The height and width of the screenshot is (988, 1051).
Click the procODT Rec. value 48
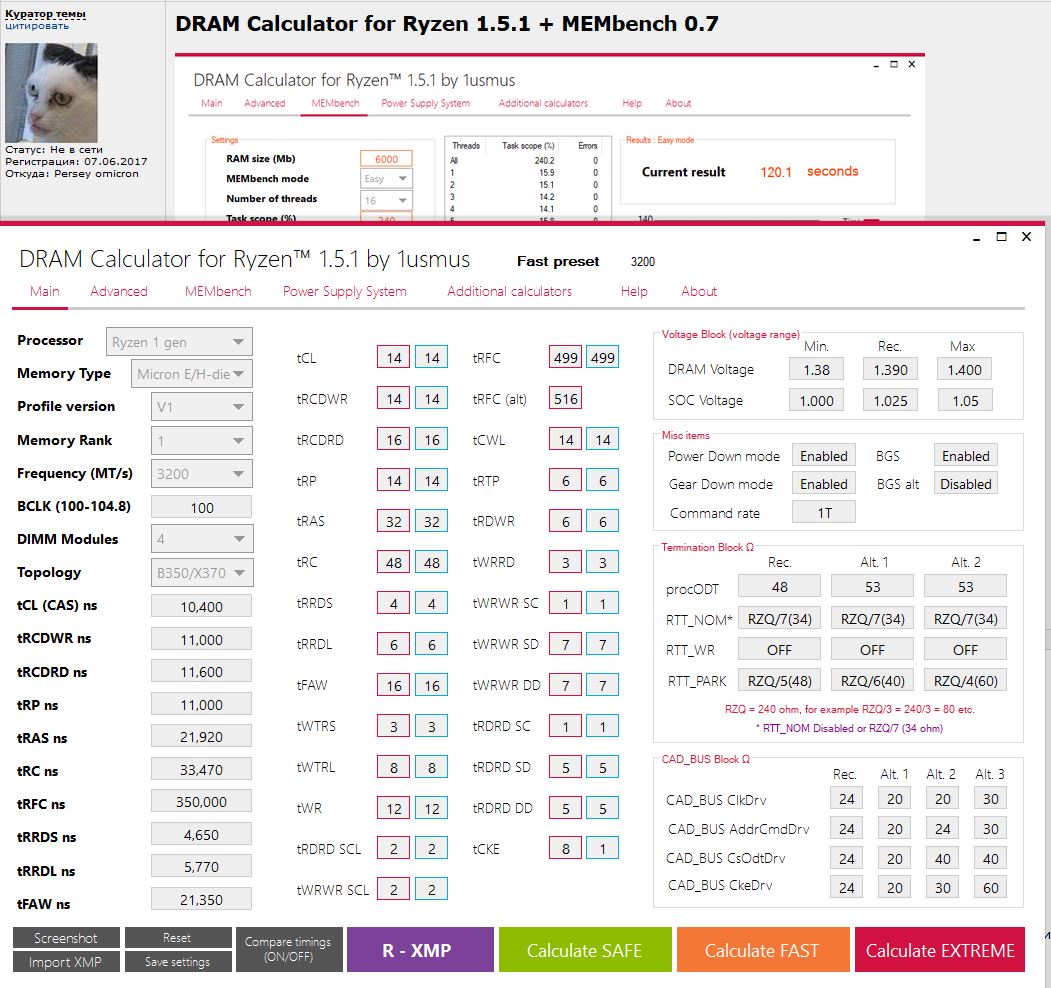[x=780, y=586]
